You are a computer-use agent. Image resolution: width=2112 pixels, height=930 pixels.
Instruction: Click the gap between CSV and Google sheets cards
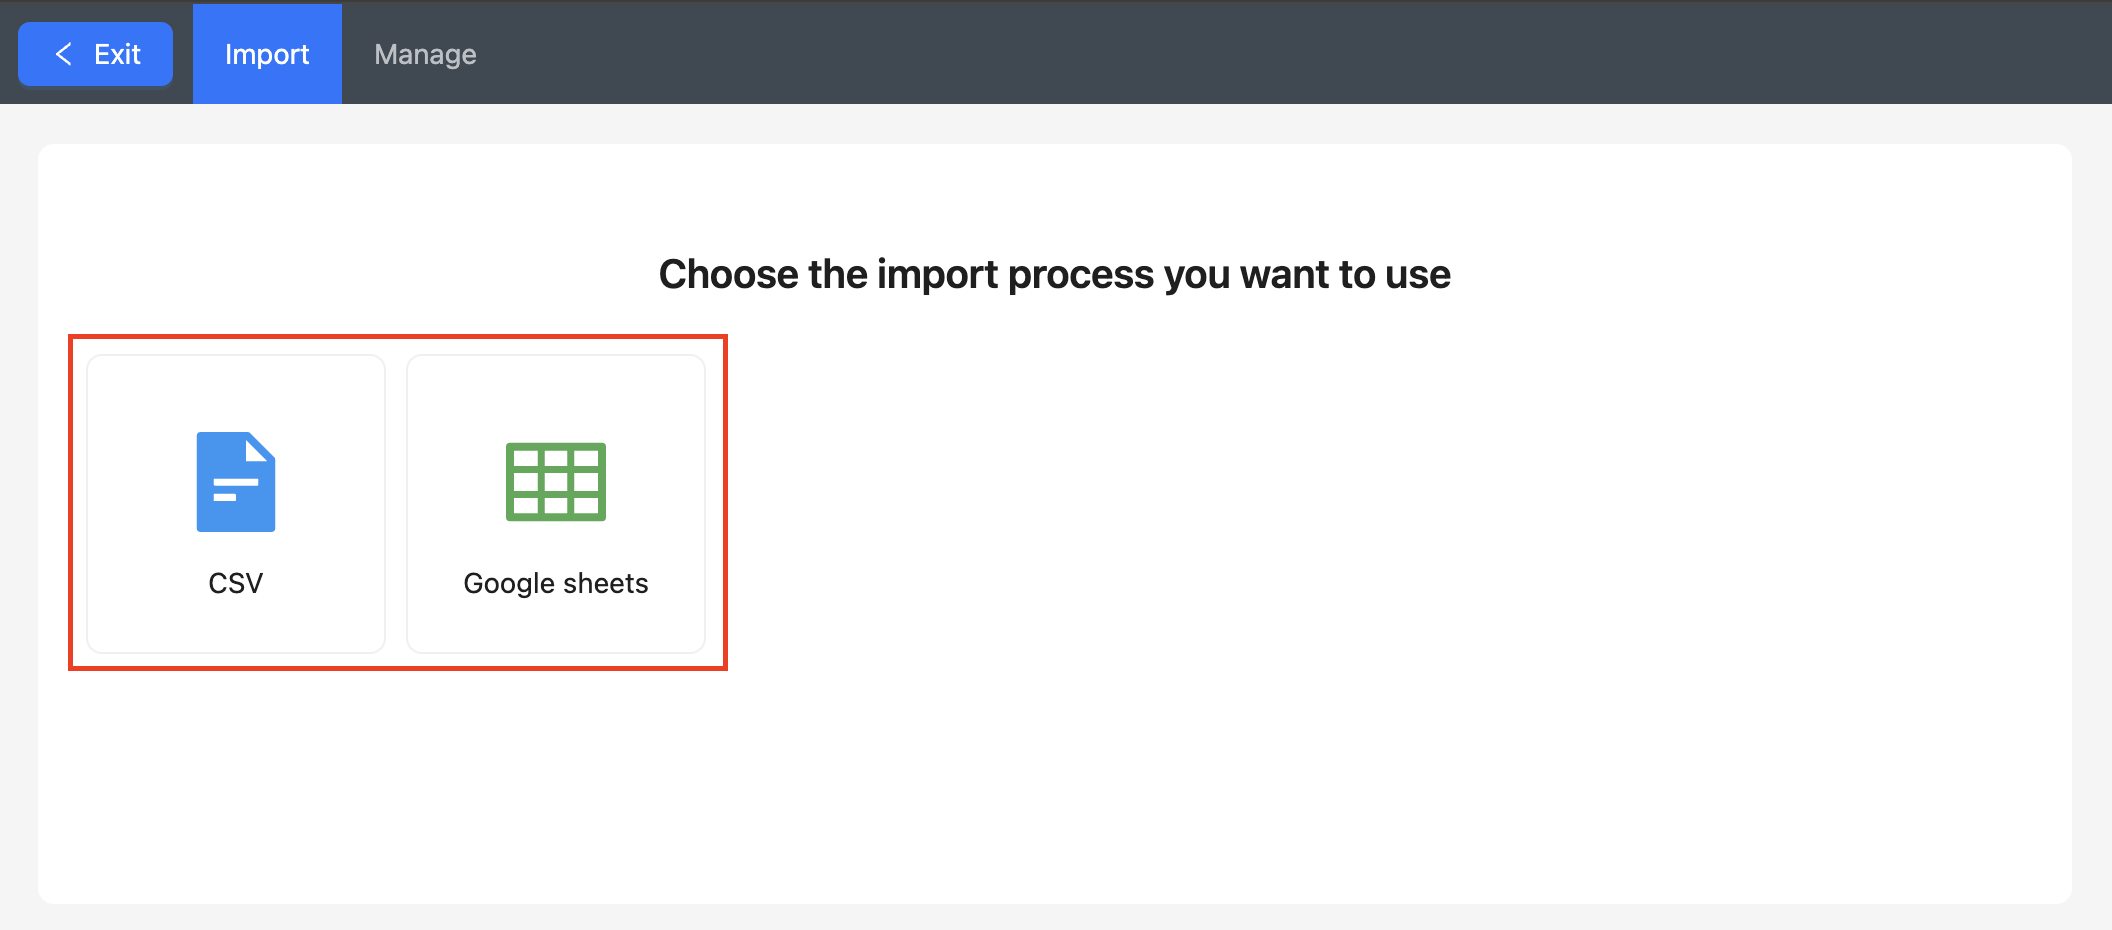click(x=396, y=504)
